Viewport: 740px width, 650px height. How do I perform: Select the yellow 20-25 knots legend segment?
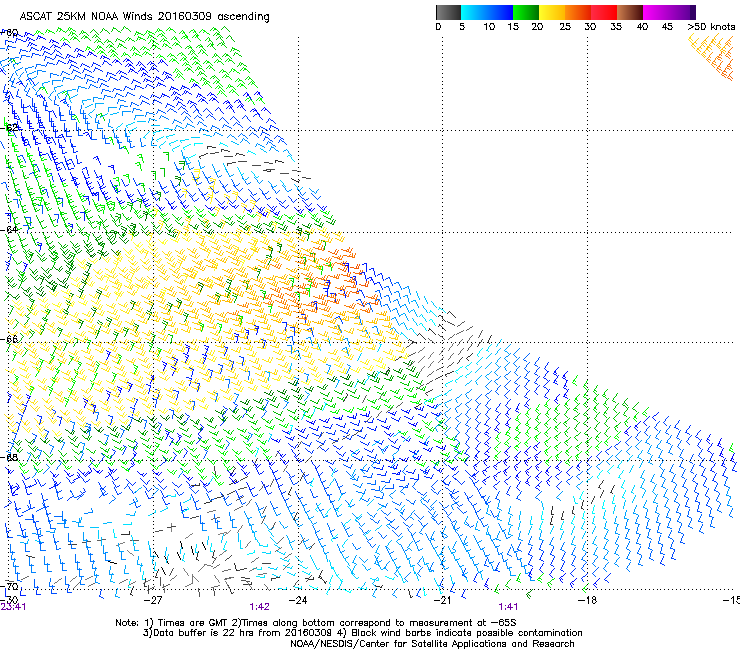pos(552,12)
